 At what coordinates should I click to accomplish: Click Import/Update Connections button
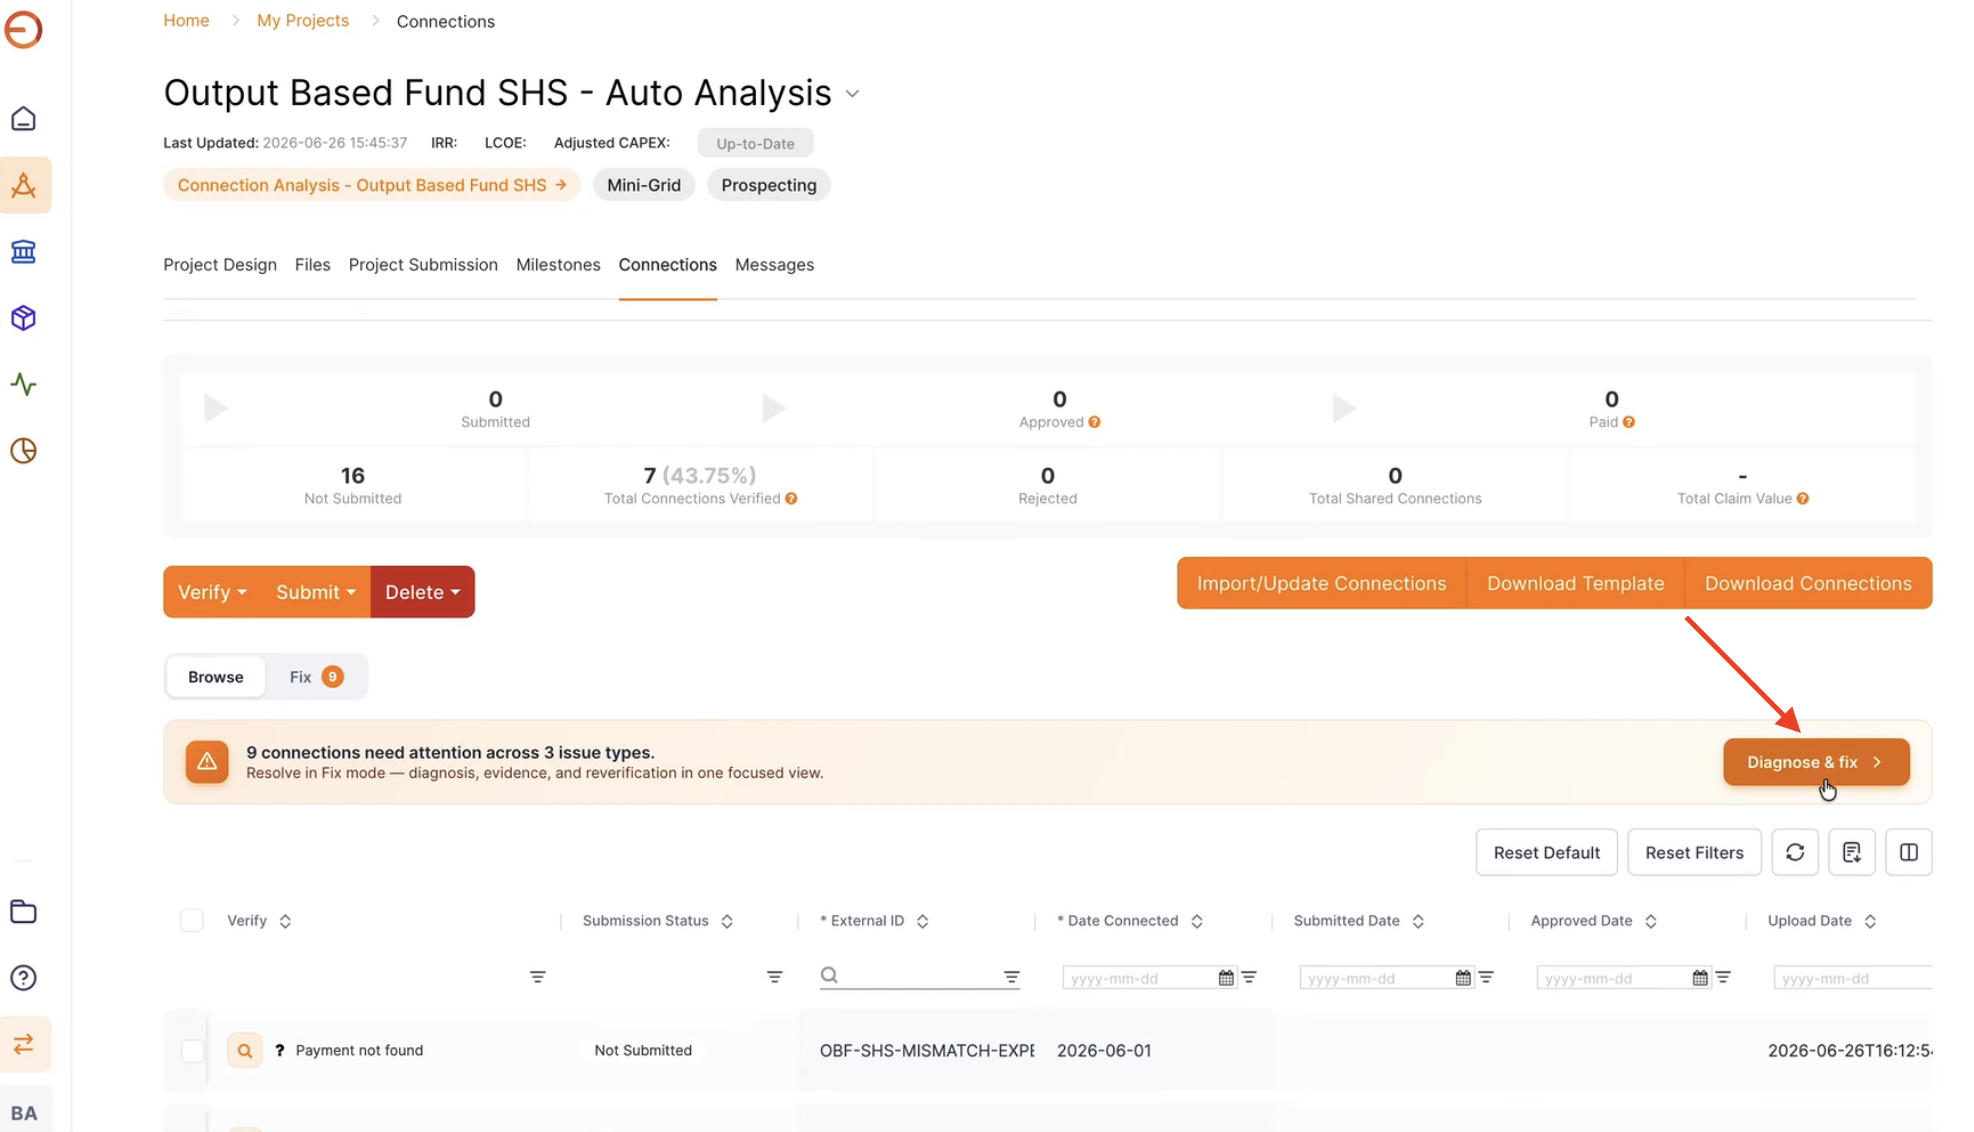tap(1321, 583)
